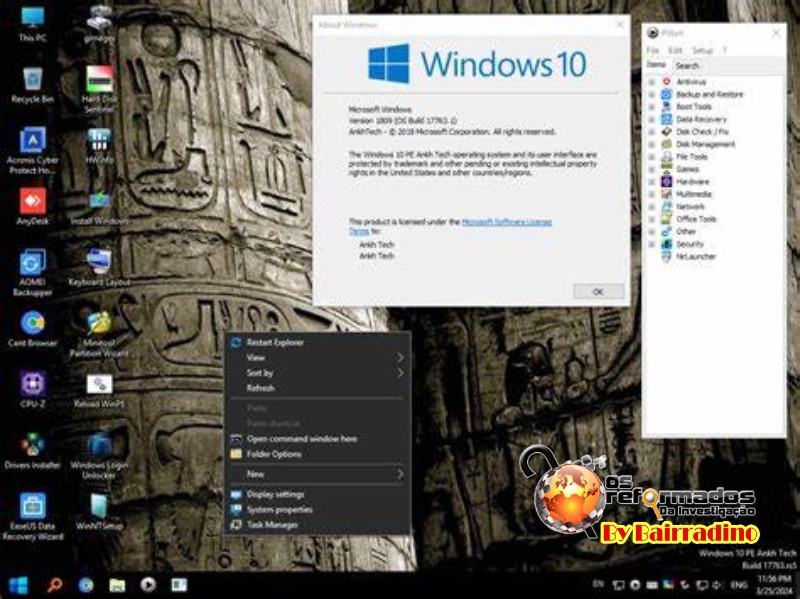Expand the Hardware category
Screen dimensions: 800x599
coord(652,182)
